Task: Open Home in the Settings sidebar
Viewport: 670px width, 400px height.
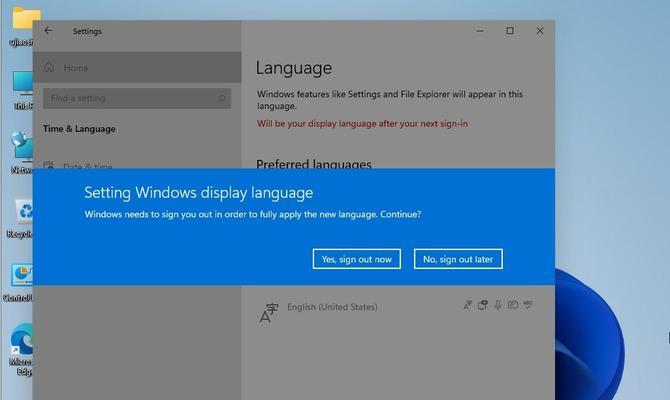Action: [137, 68]
